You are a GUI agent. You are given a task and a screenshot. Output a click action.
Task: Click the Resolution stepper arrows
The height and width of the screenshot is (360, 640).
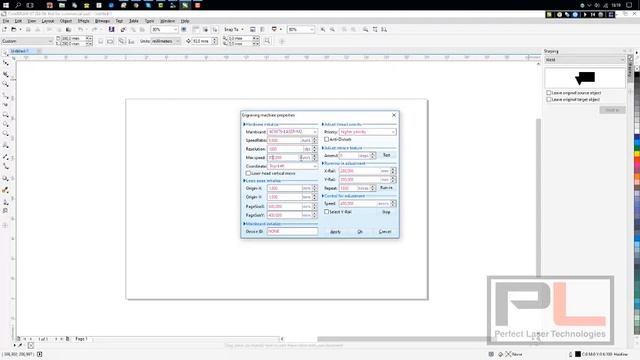[x=315, y=149]
